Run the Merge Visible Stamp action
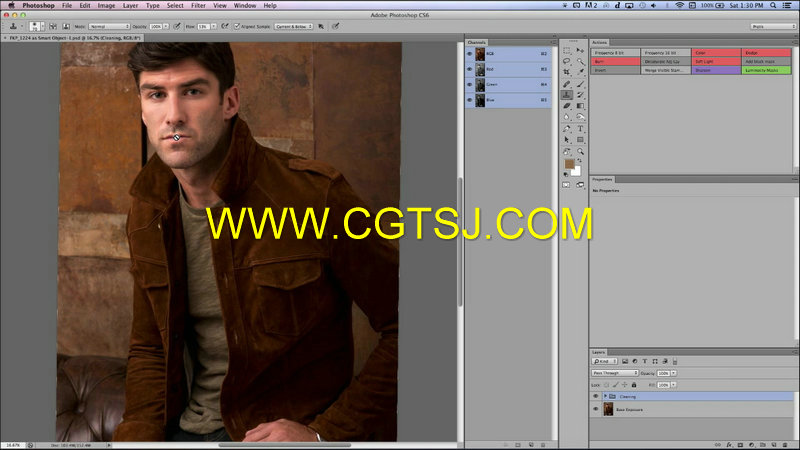This screenshot has height=450, width=800. (665, 70)
